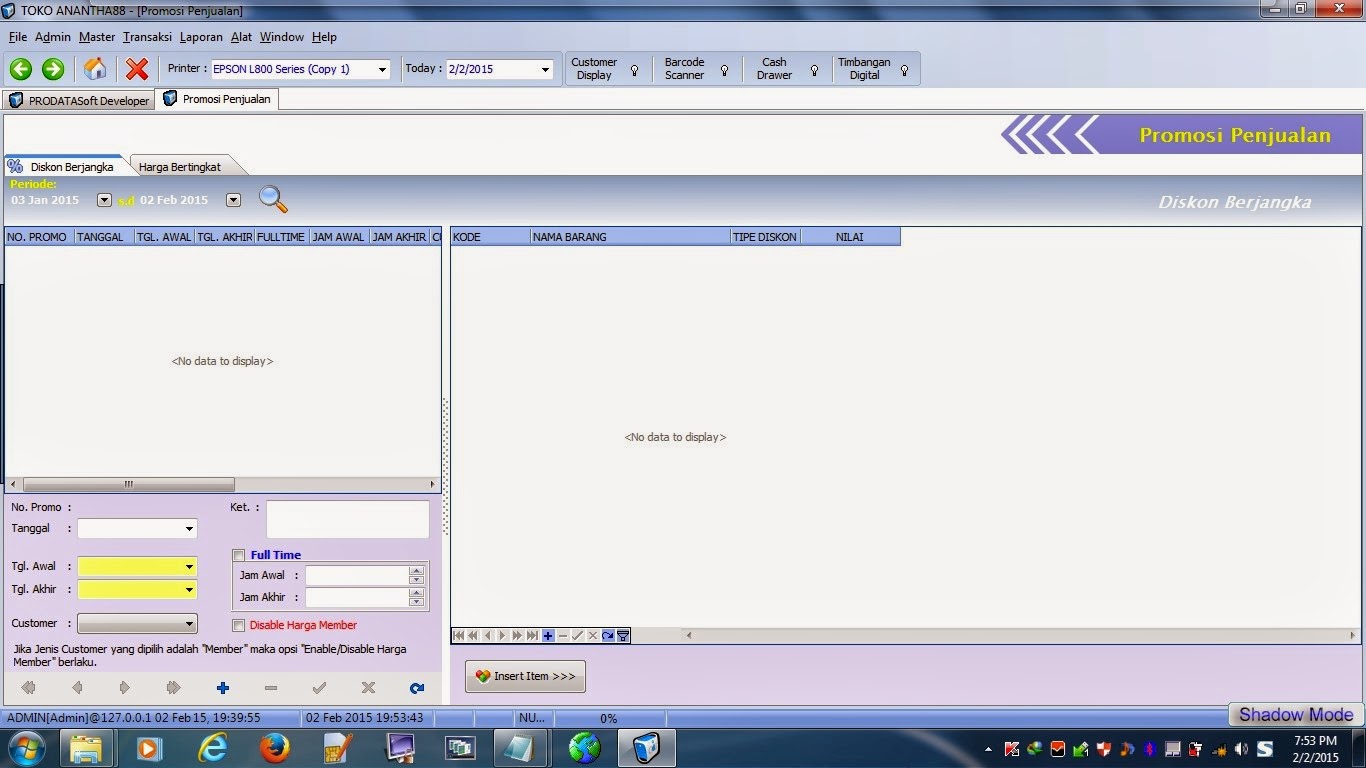Open the filter icon in the item grid navigator
The height and width of the screenshot is (768, 1366).
pyautogui.click(x=623, y=635)
